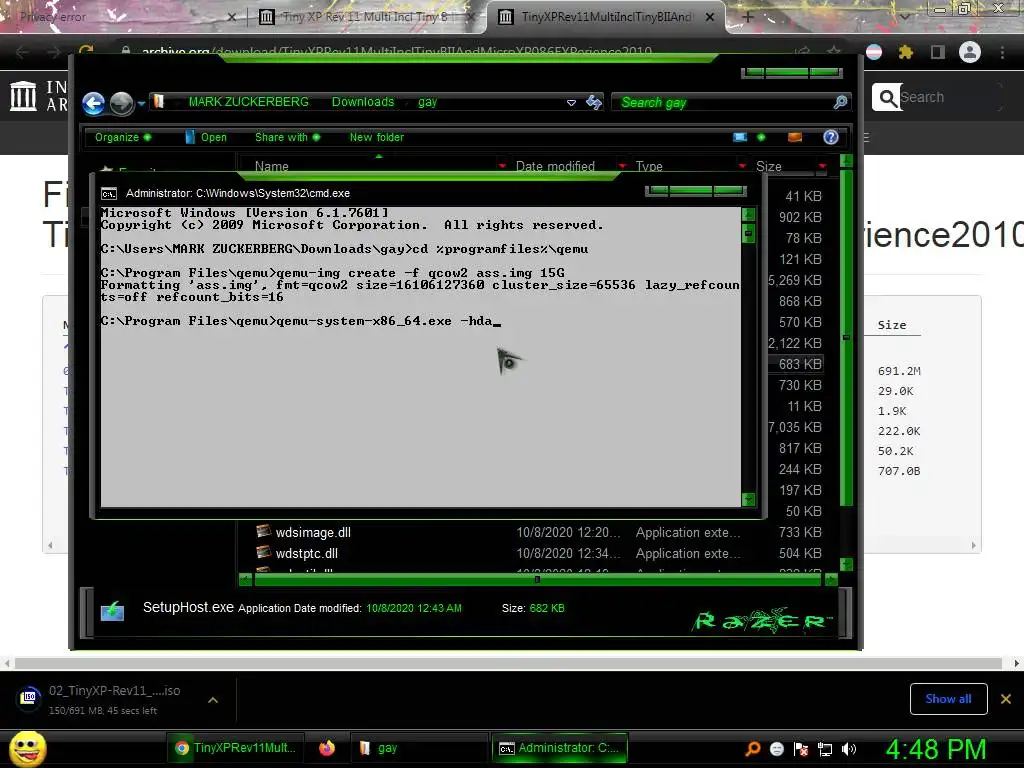Click the SetupHost.exe icon in details pane
This screenshot has width=1024, height=768.
(112, 611)
